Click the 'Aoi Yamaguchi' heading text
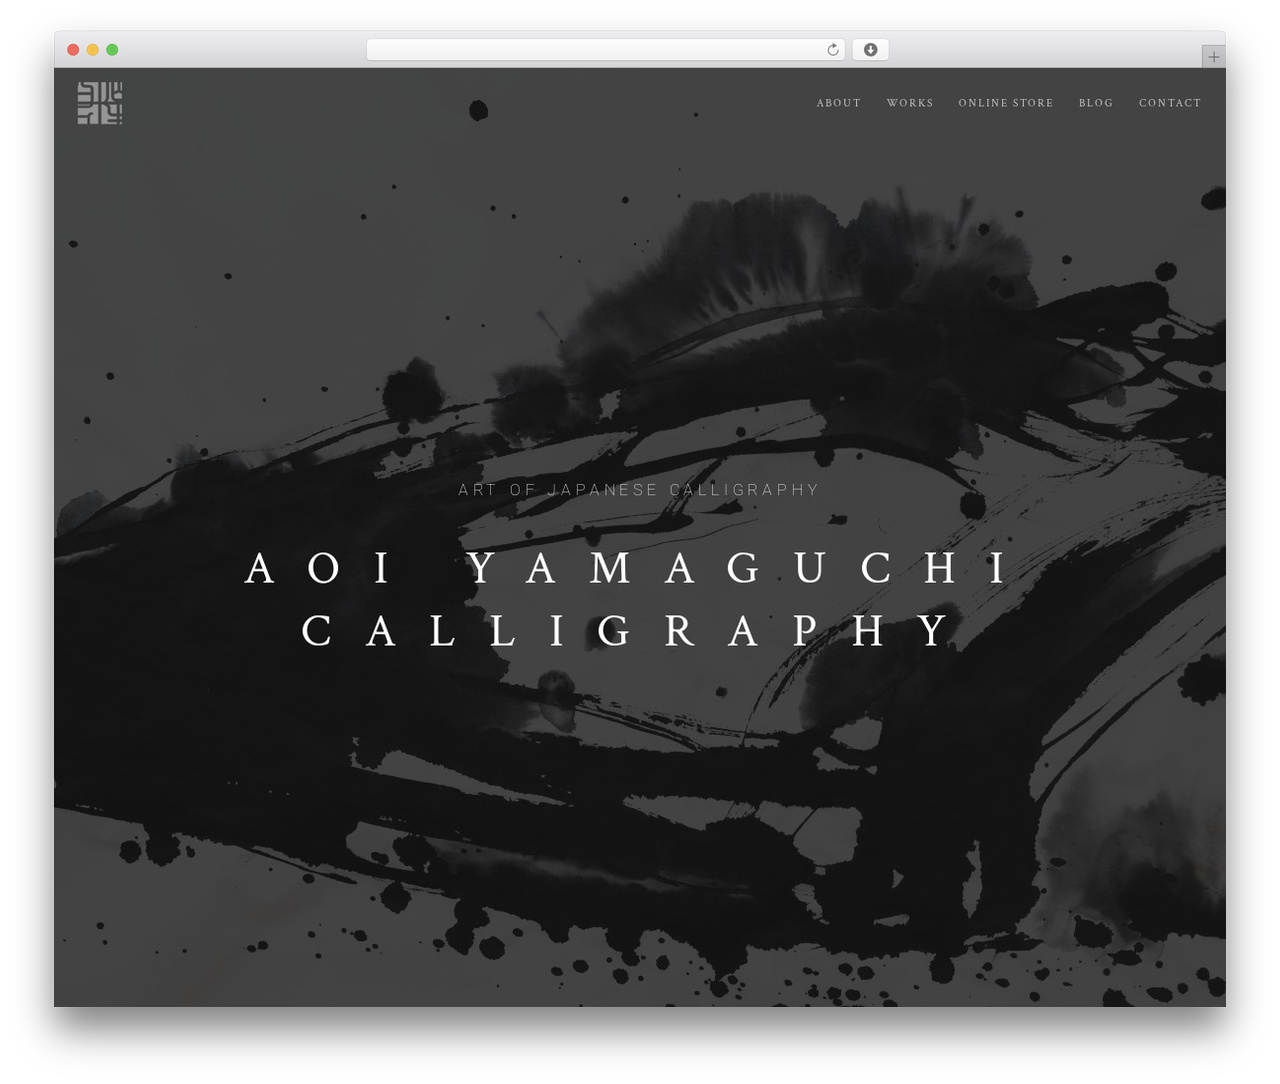 pos(627,568)
